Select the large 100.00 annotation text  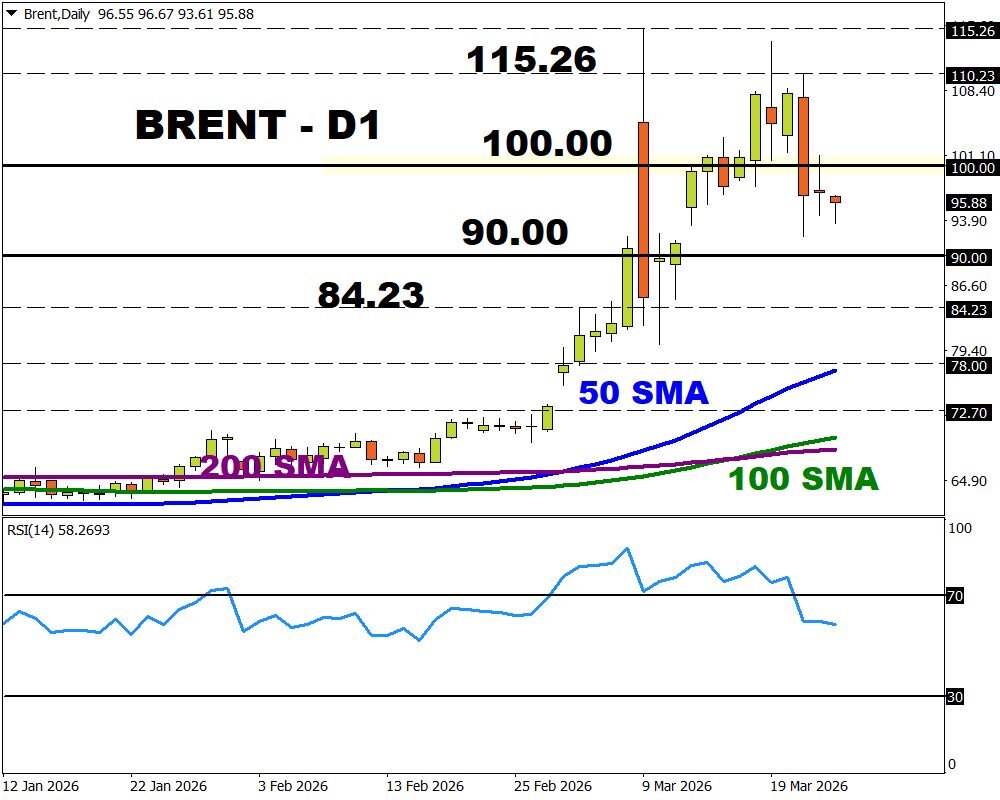pos(547,144)
